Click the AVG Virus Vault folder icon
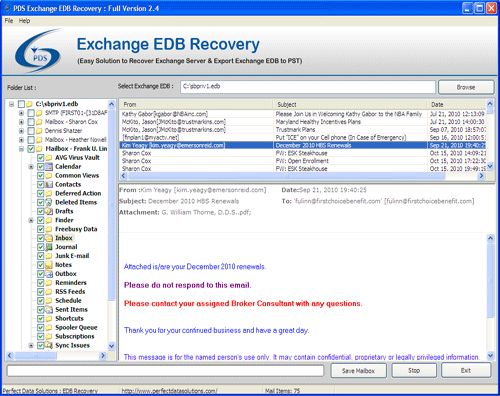Image resolution: width=500 pixels, height=396 pixels. (x=49, y=158)
